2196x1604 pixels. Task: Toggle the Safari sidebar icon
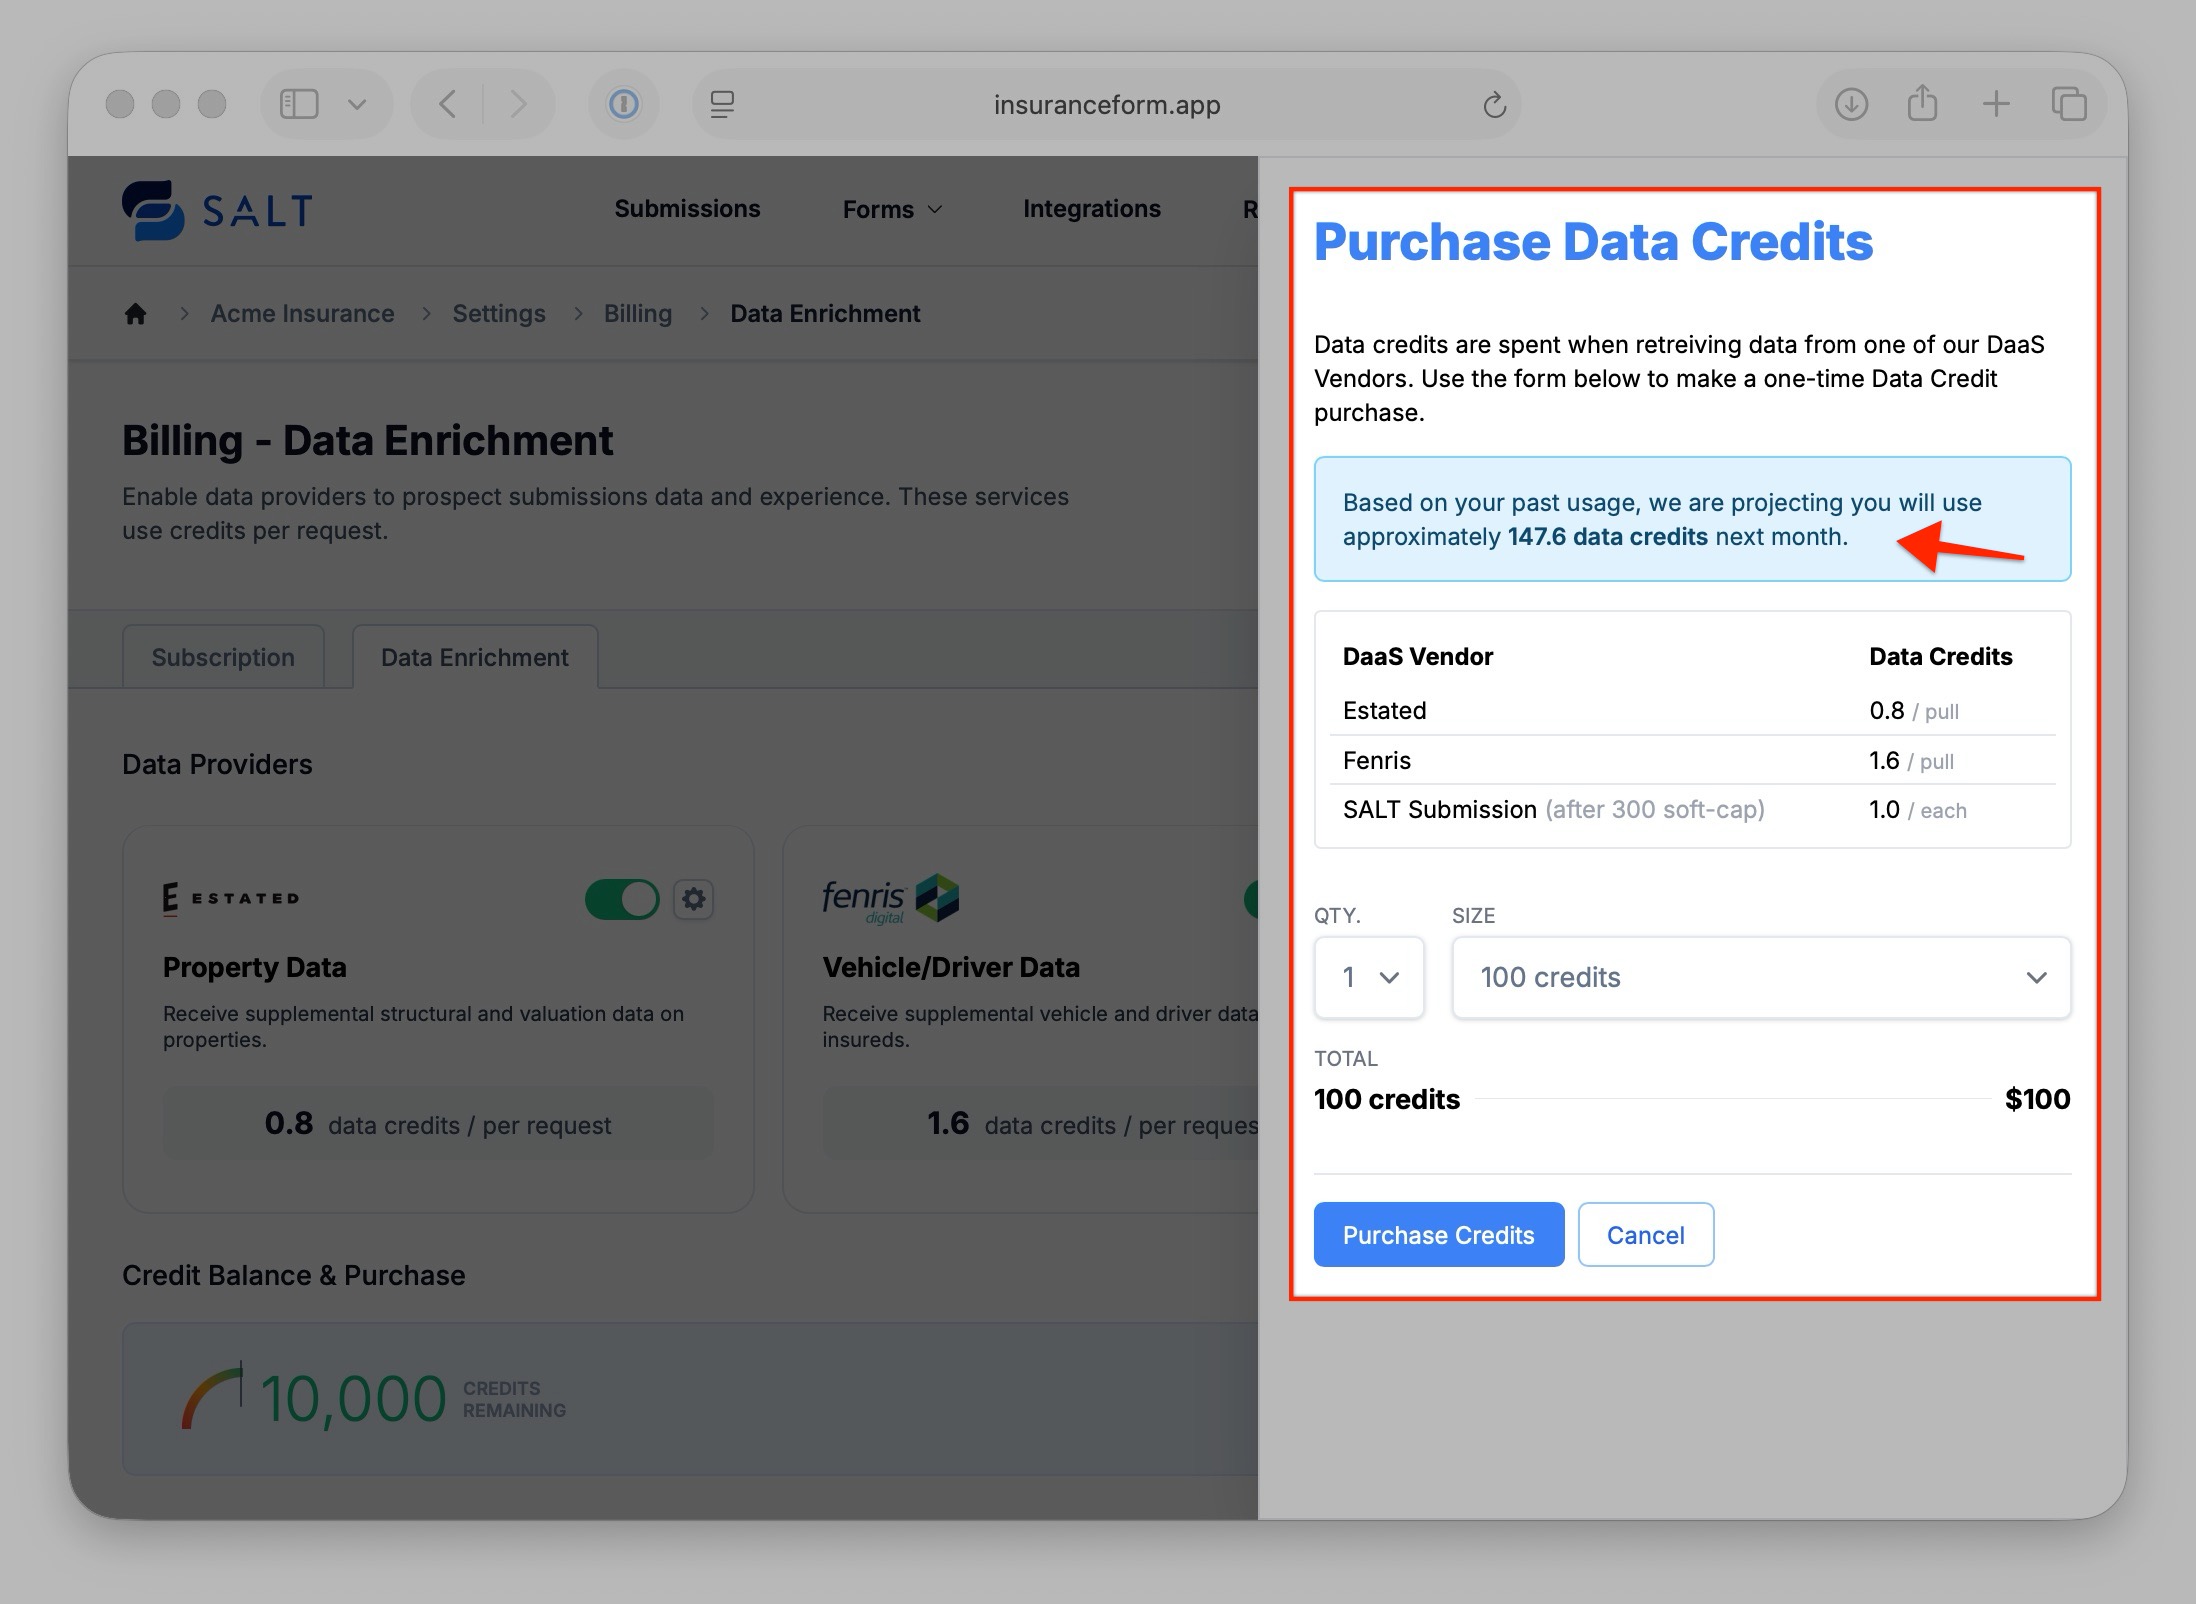pos(299,104)
